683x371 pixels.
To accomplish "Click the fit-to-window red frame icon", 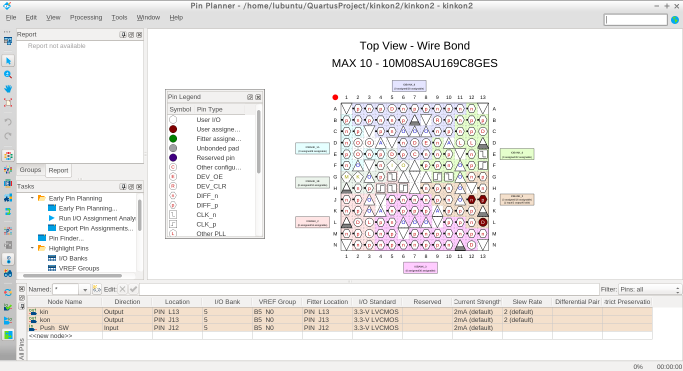I will (8, 103).
